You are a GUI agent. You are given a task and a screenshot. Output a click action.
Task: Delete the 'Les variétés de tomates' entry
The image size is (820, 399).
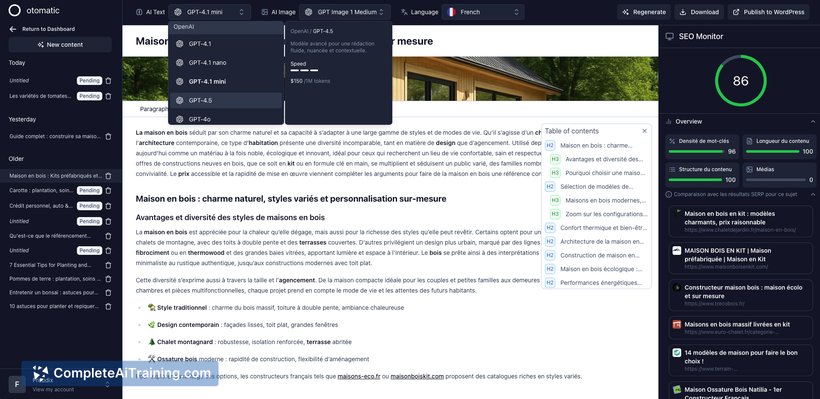(108, 96)
